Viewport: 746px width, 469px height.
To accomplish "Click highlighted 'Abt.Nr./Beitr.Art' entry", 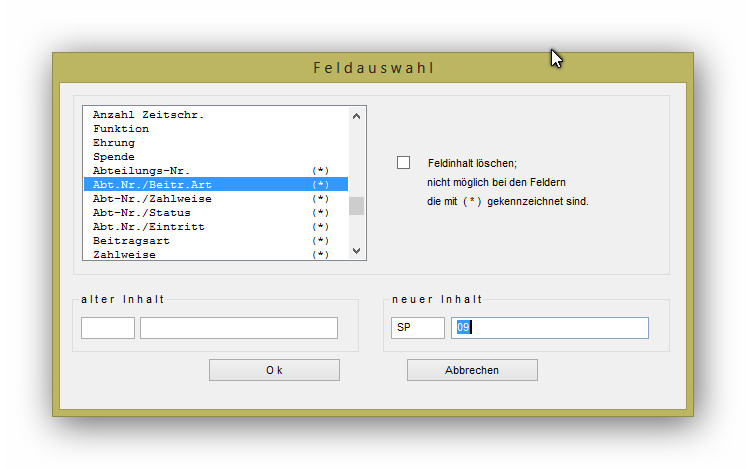I will 152,185.
